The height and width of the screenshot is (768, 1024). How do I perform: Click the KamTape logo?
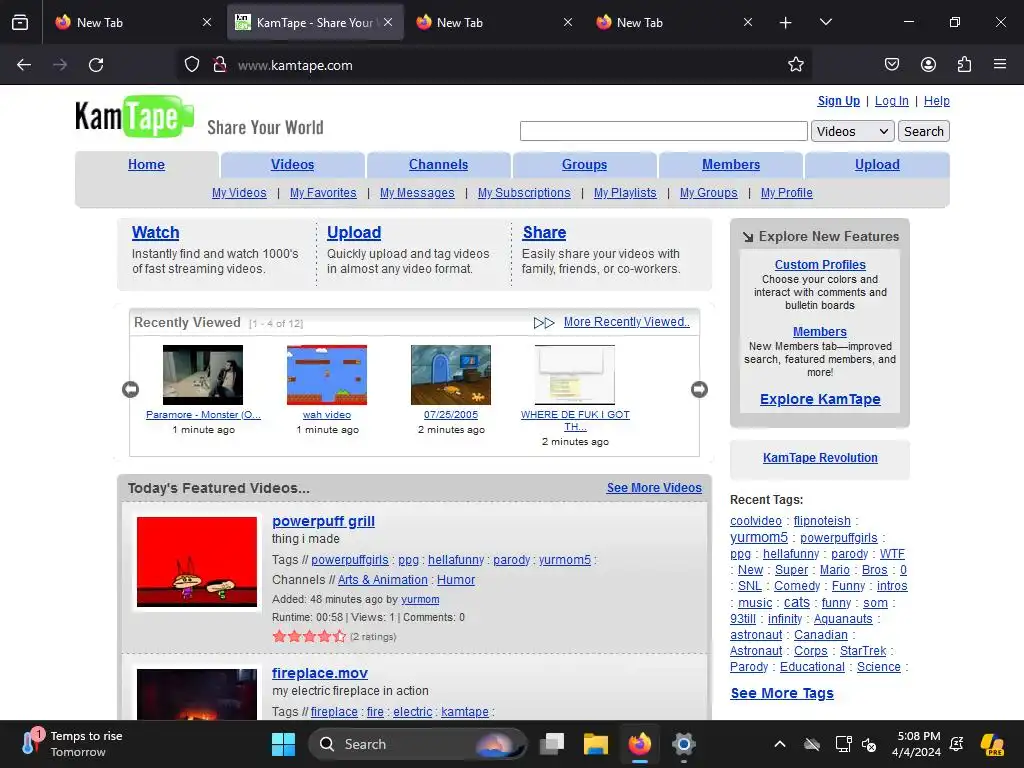pyautogui.click(x=135, y=117)
